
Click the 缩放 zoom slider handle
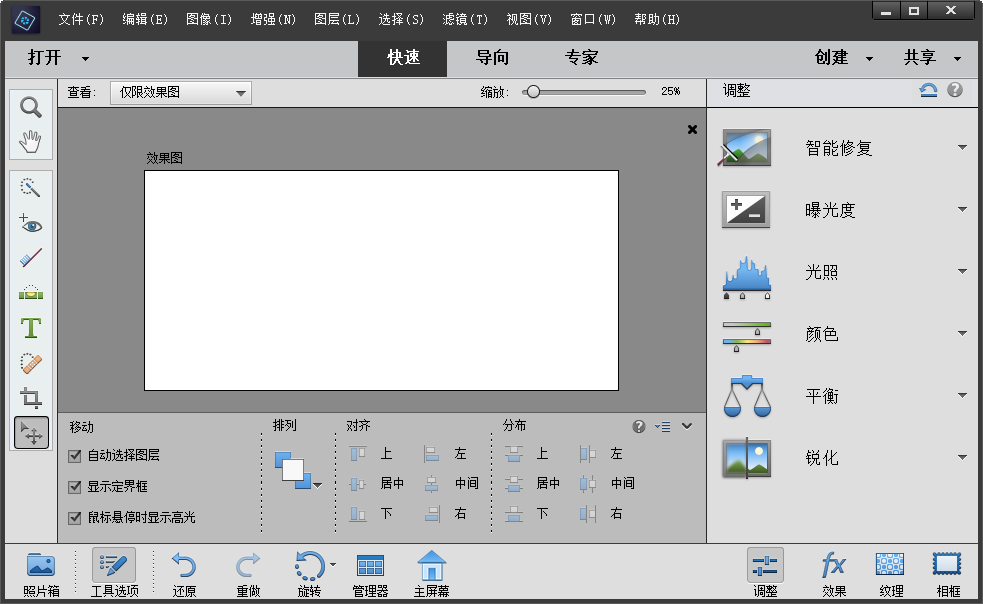coord(533,92)
